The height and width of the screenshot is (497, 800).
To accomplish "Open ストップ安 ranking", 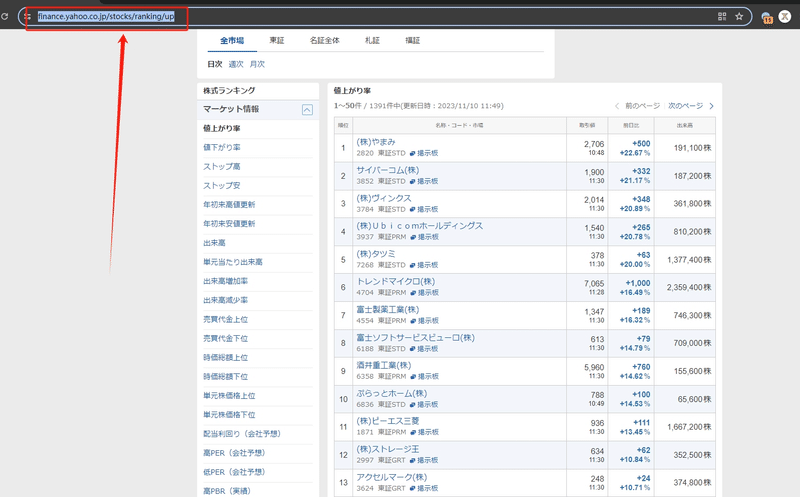I will [x=221, y=185].
